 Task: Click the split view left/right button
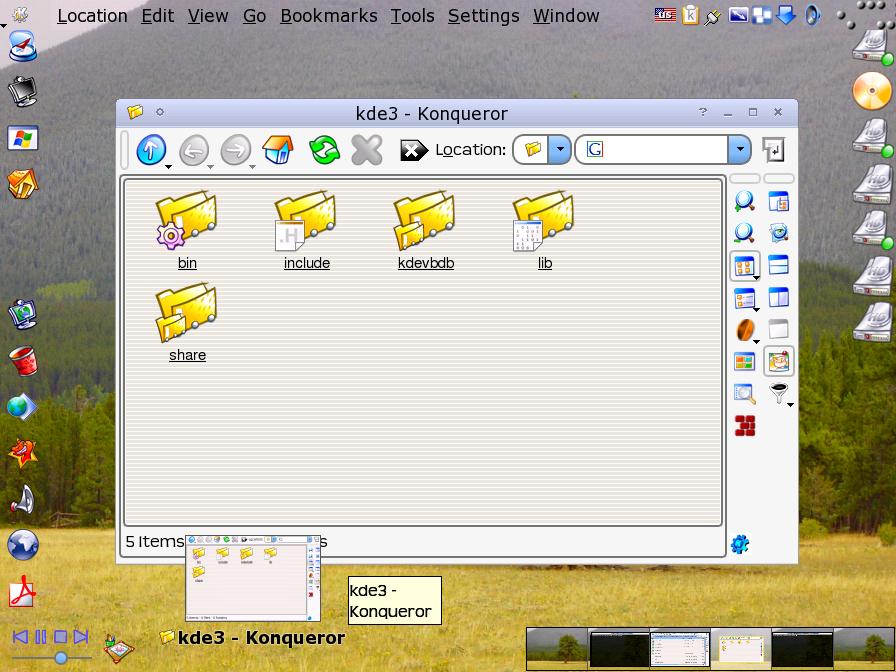(x=778, y=297)
